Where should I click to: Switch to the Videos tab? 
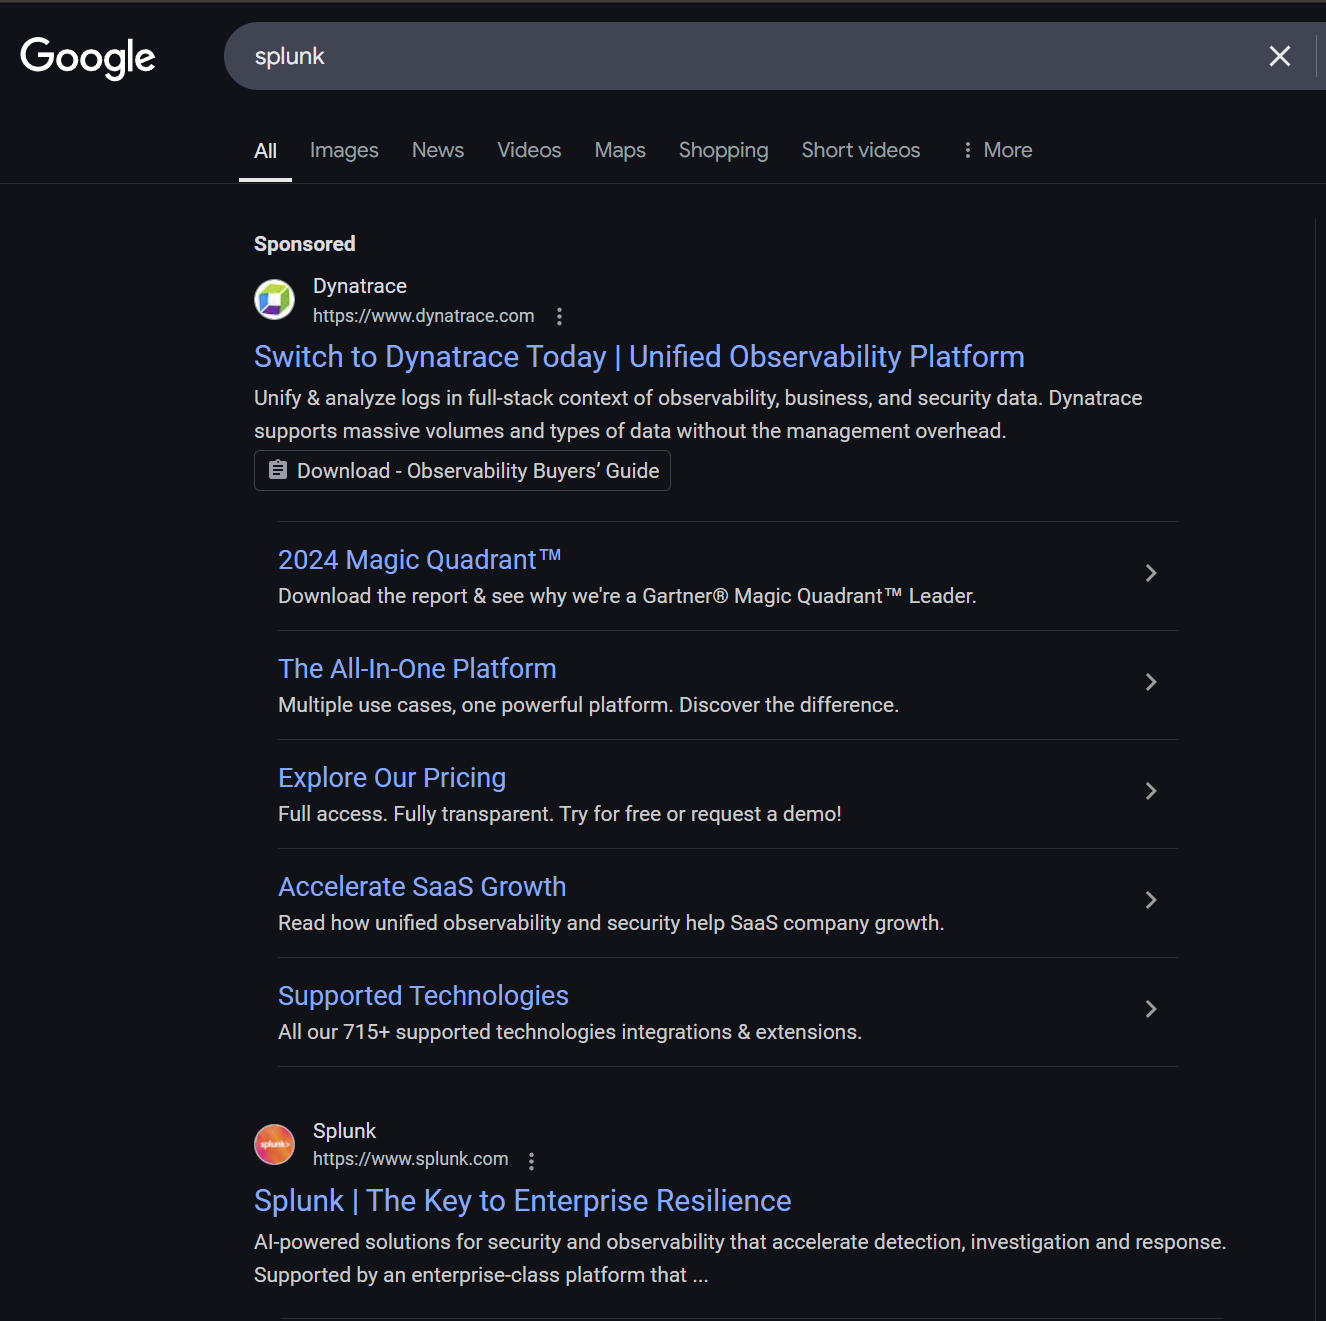(529, 150)
